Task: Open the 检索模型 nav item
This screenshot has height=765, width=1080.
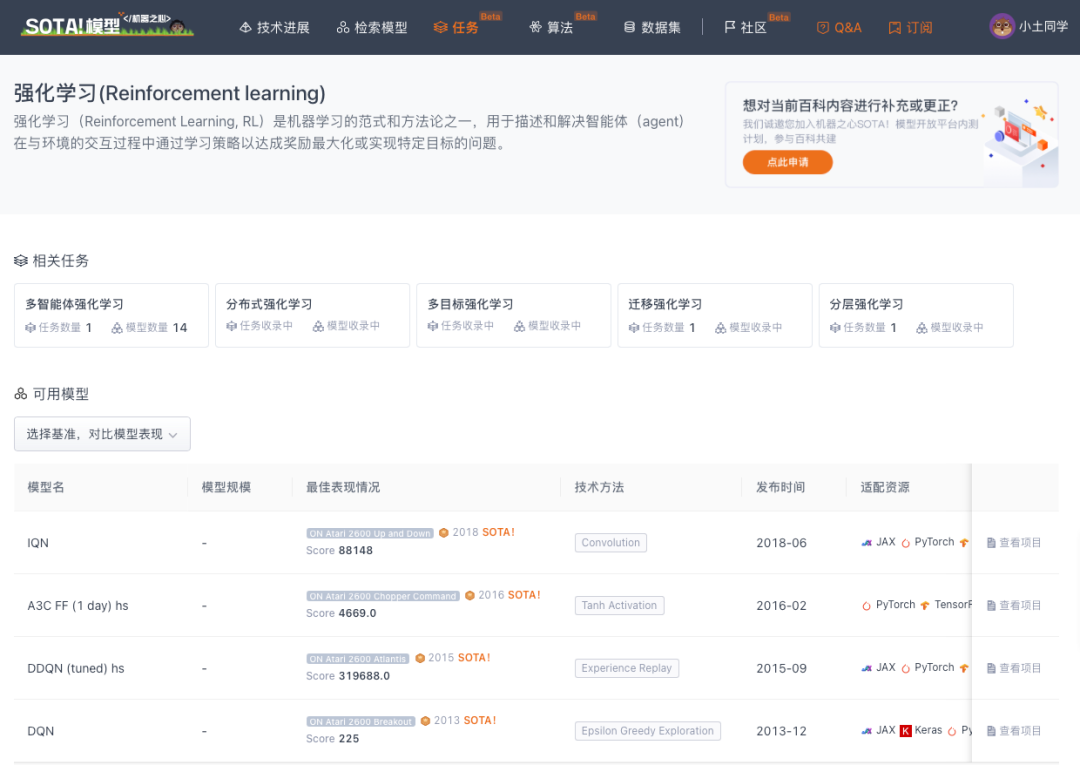Action: [x=372, y=28]
